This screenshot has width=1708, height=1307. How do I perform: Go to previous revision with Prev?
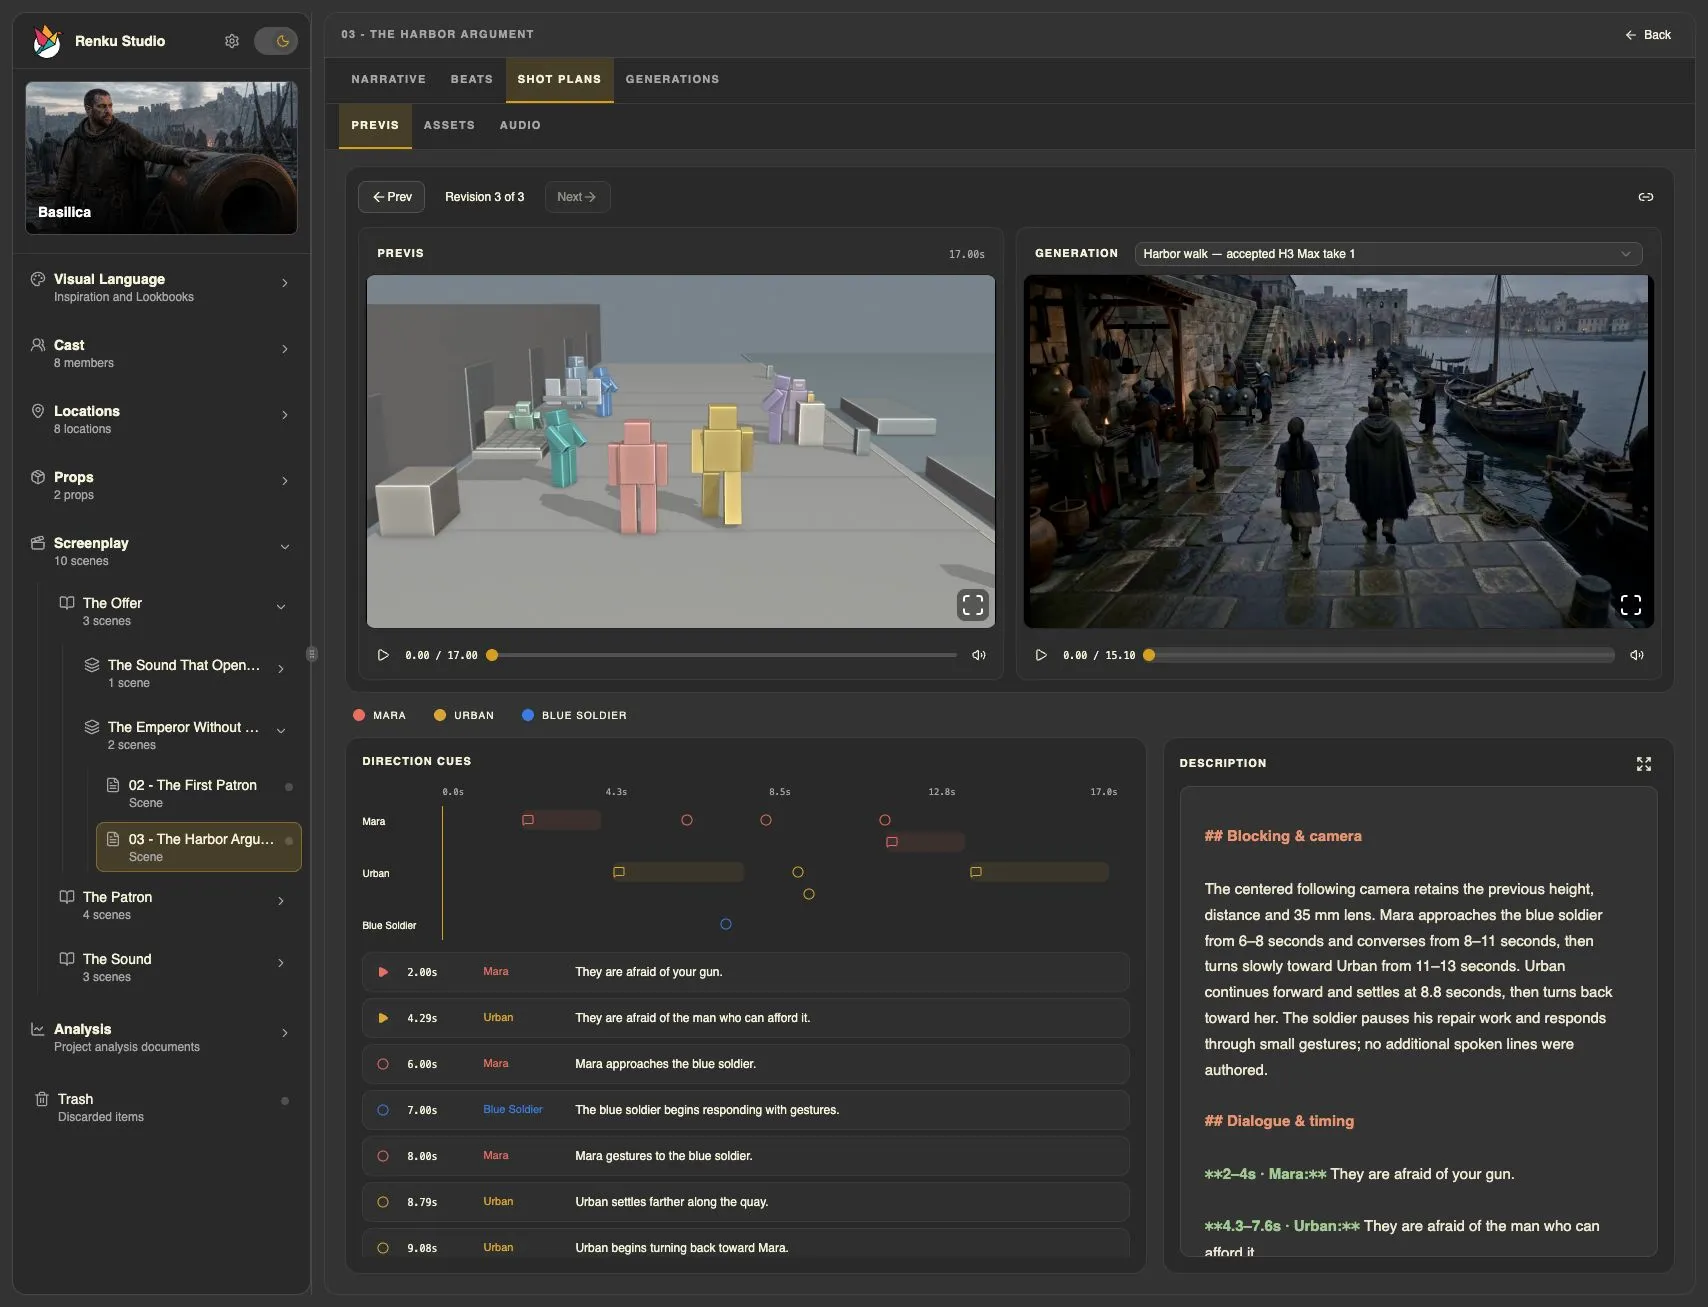click(x=392, y=197)
